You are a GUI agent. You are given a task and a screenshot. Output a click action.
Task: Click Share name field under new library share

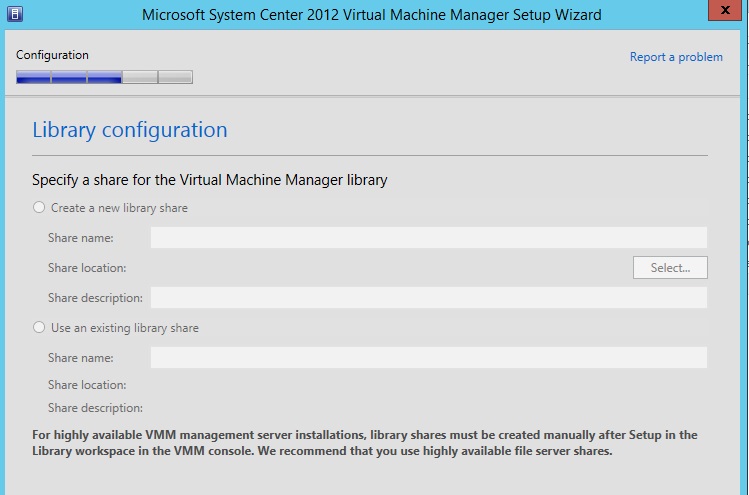pyautogui.click(x=428, y=237)
